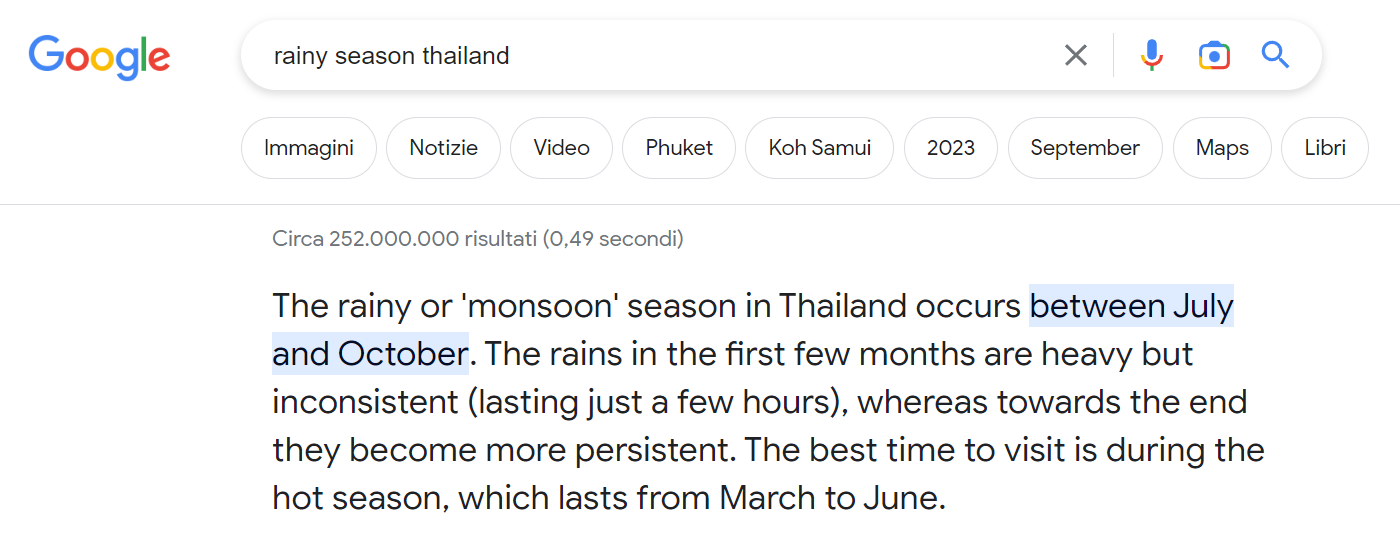The height and width of the screenshot is (558, 1400).
Task: Choose the September suggestion chip
Action: pos(1085,148)
